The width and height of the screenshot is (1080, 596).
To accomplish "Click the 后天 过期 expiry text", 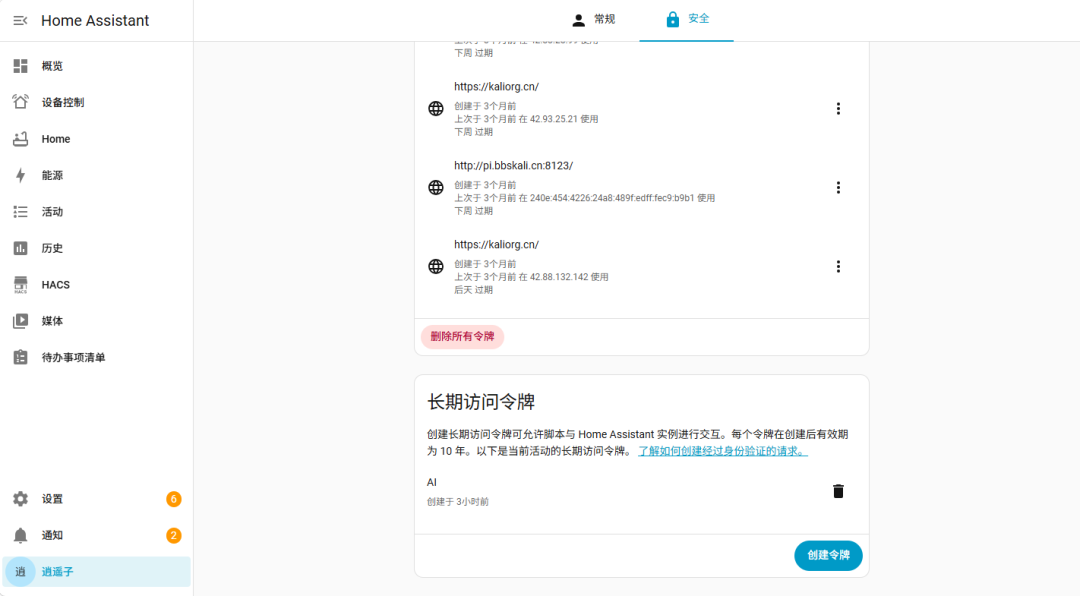I will [473, 290].
